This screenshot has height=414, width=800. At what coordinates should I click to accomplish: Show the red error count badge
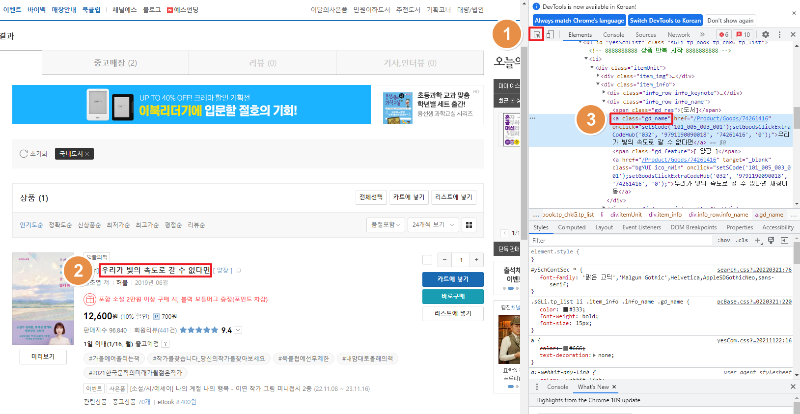[724, 34]
